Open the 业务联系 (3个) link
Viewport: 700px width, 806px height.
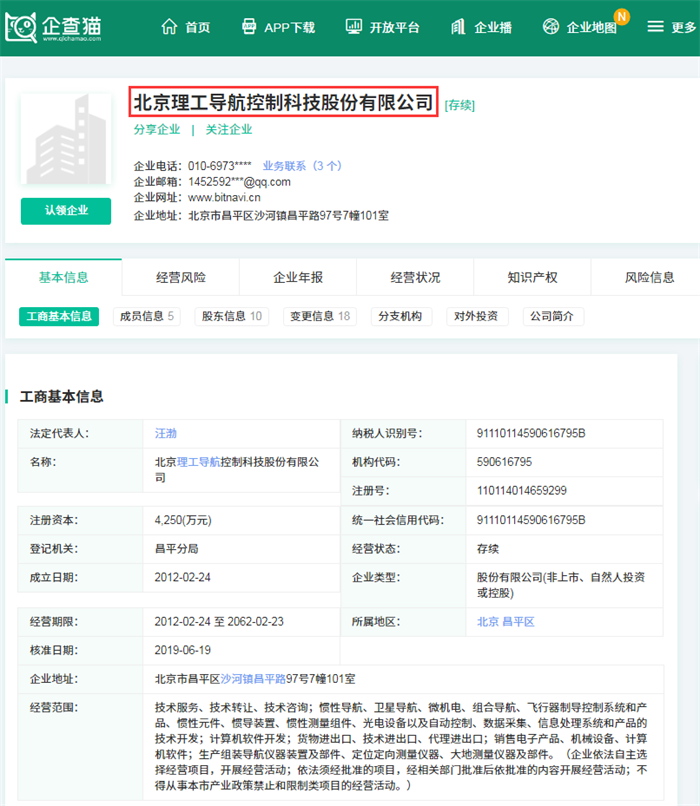(x=302, y=166)
